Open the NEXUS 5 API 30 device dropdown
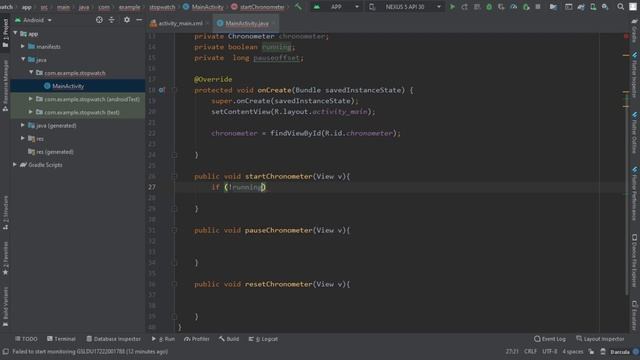 (405, 7)
